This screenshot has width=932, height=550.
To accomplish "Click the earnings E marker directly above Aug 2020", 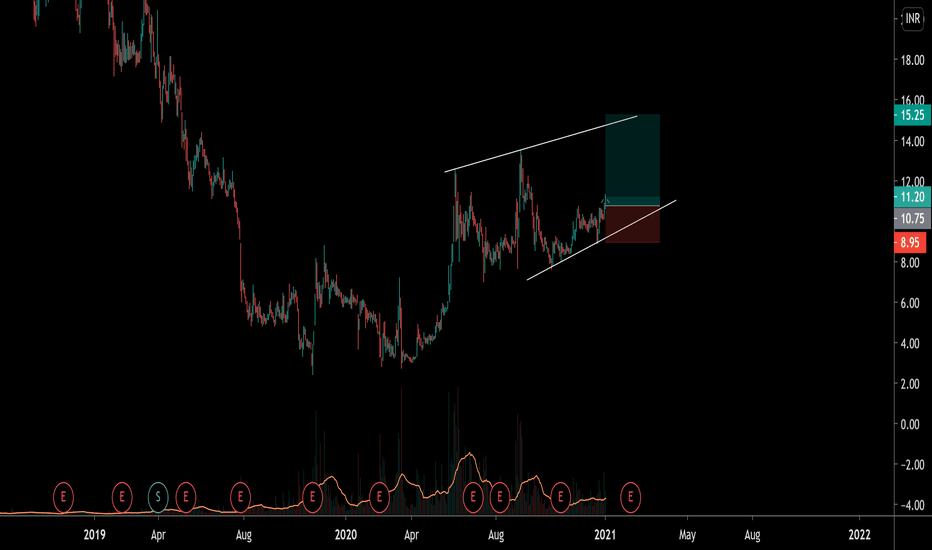I will [x=500, y=497].
